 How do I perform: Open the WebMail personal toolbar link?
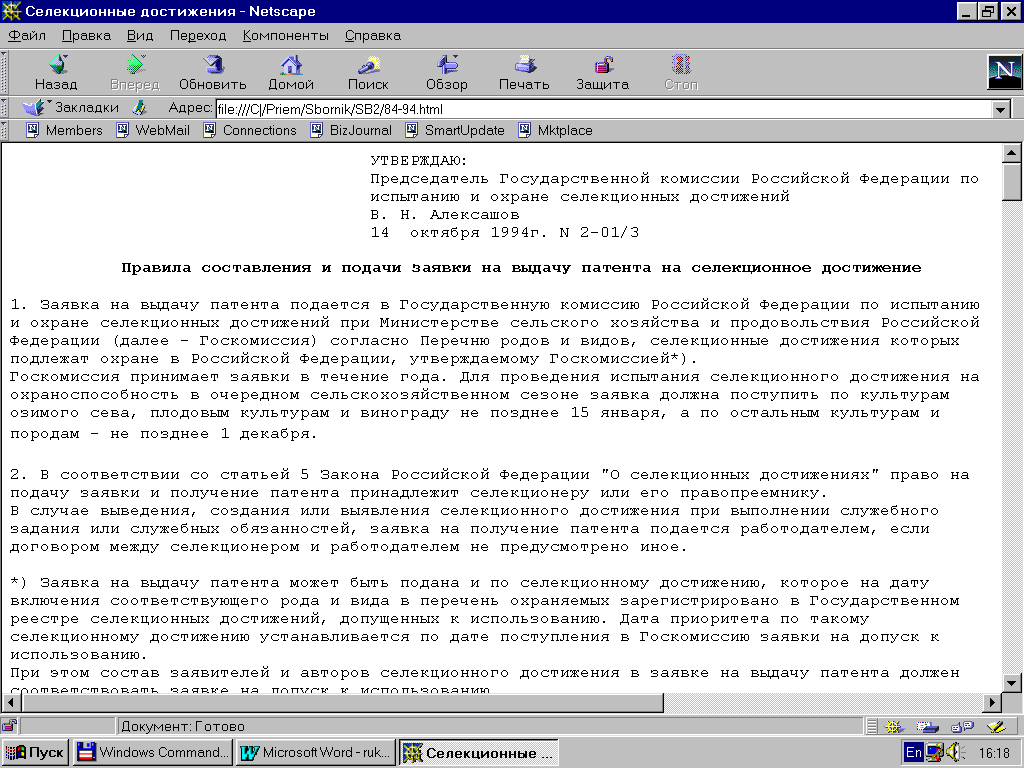click(x=153, y=130)
